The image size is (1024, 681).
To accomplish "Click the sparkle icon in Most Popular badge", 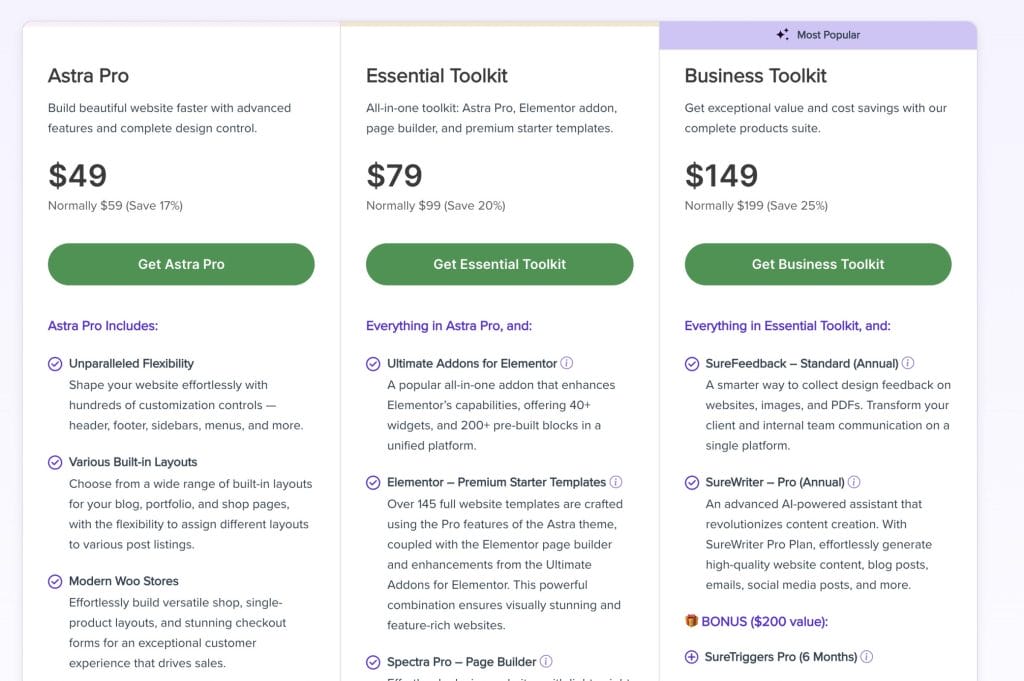I will pos(783,35).
